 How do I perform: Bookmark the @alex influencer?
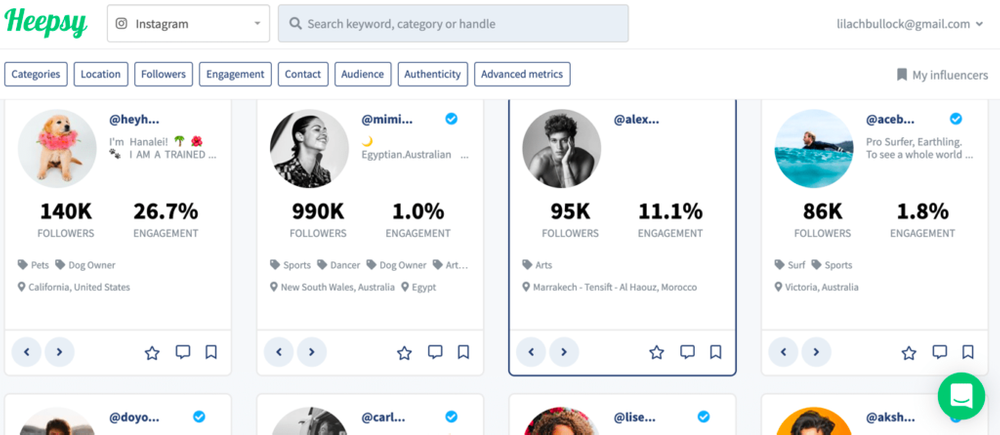pyautogui.click(x=716, y=352)
